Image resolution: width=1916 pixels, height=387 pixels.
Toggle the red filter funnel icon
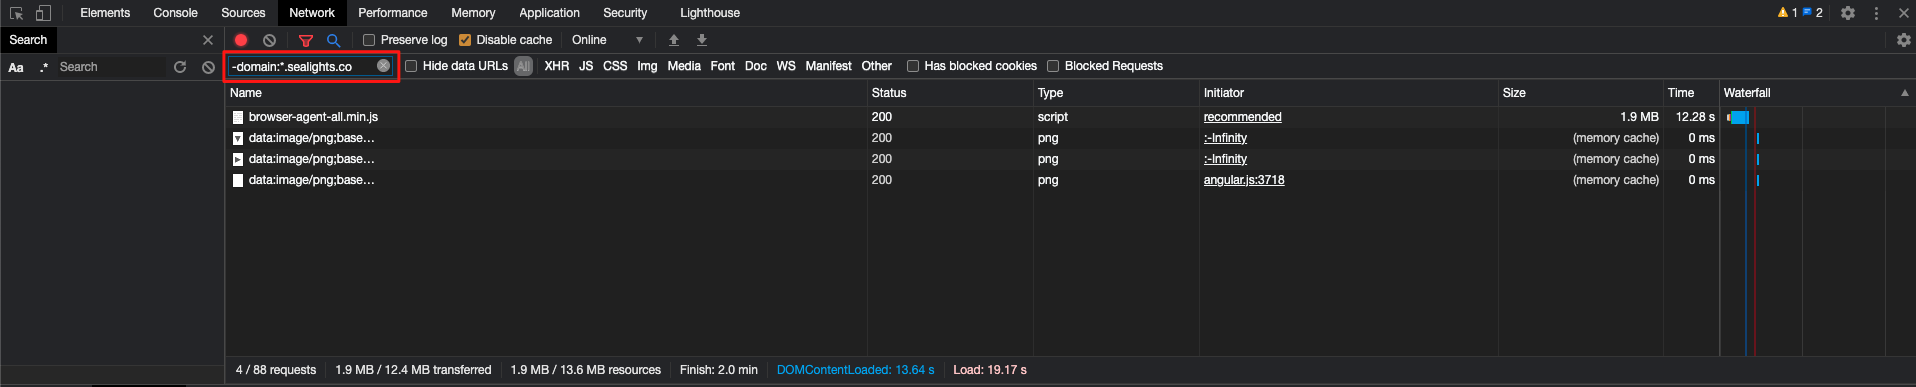[x=306, y=40]
